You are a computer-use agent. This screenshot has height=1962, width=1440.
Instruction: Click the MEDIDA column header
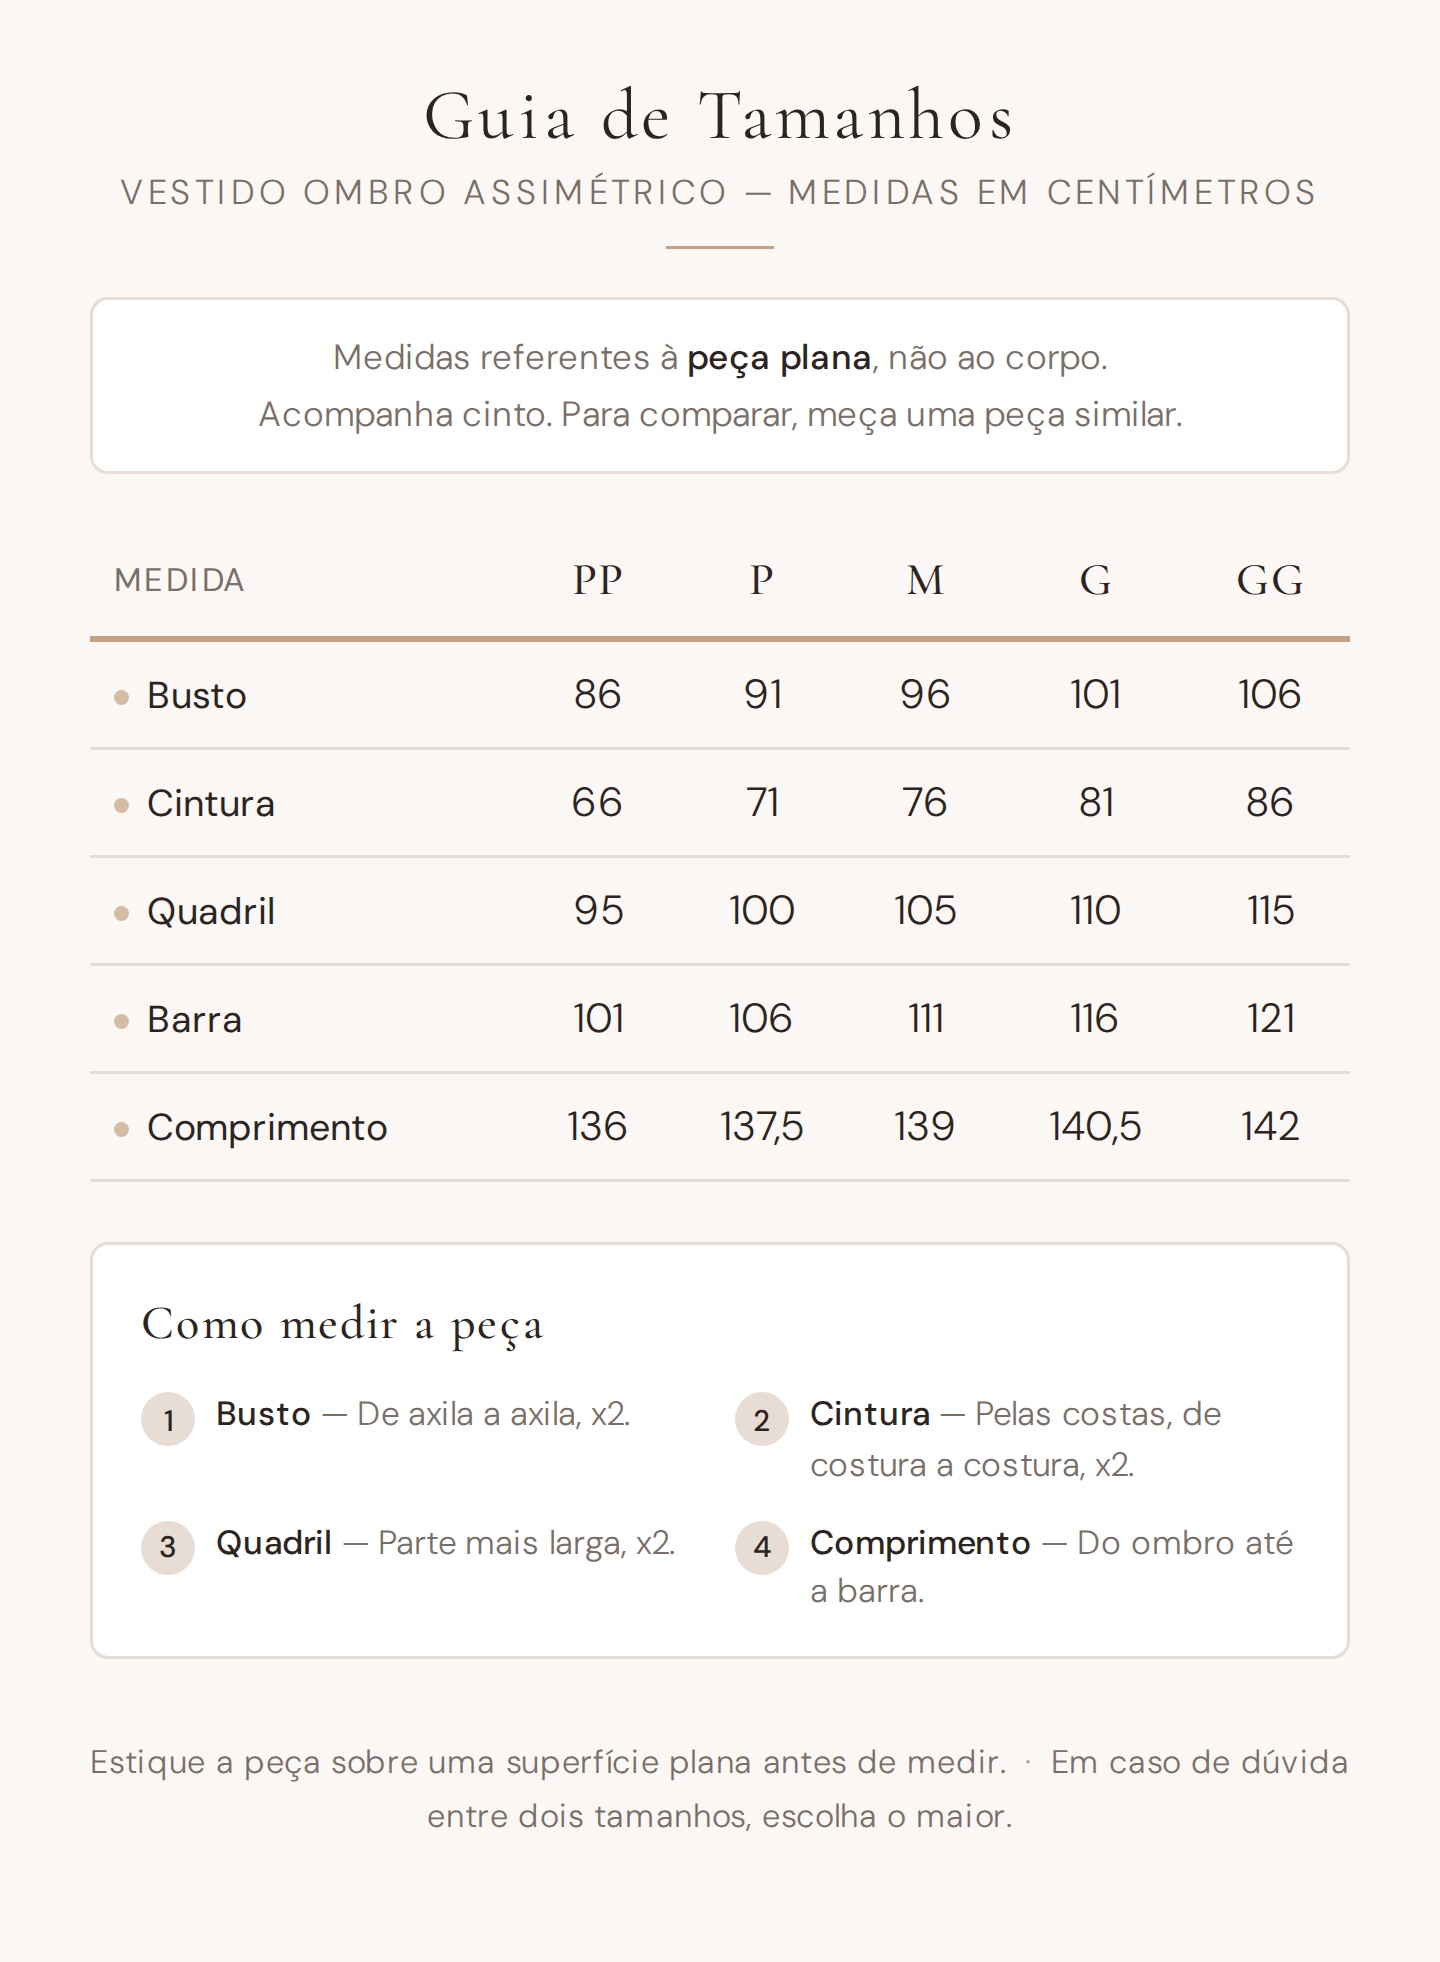(x=180, y=580)
